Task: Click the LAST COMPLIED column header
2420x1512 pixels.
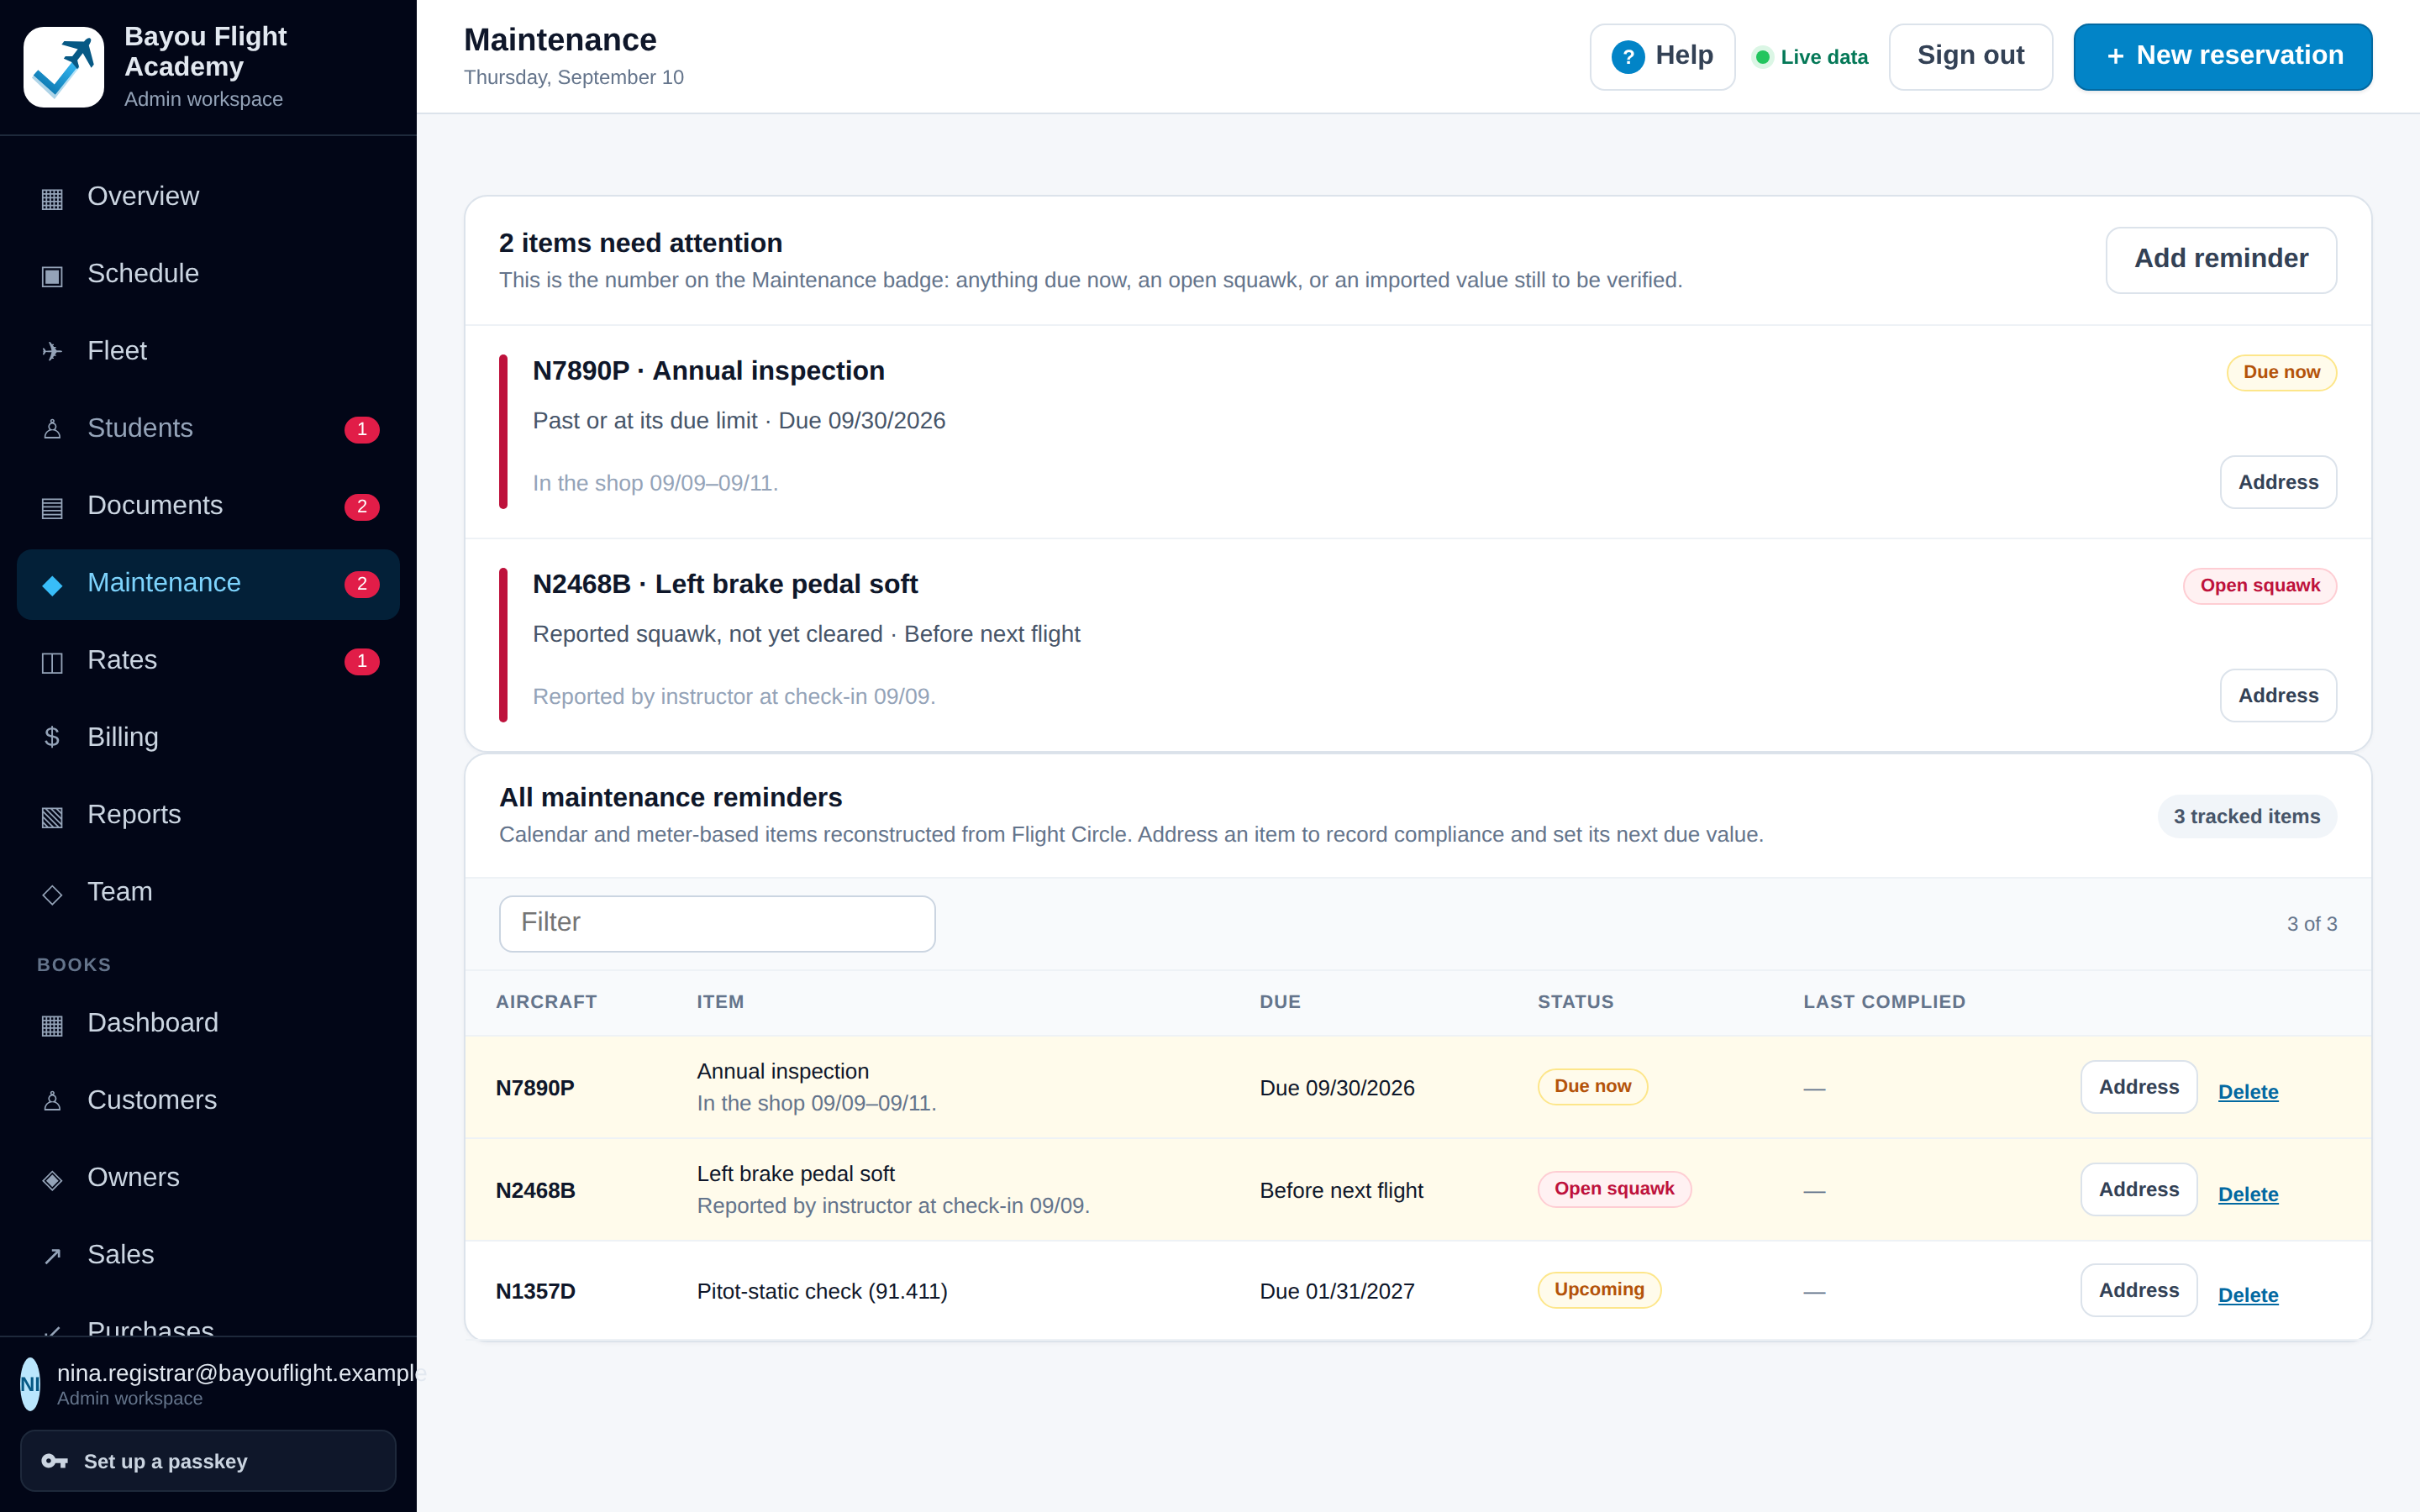Action: pyautogui.click(x=1884, y=1002)
